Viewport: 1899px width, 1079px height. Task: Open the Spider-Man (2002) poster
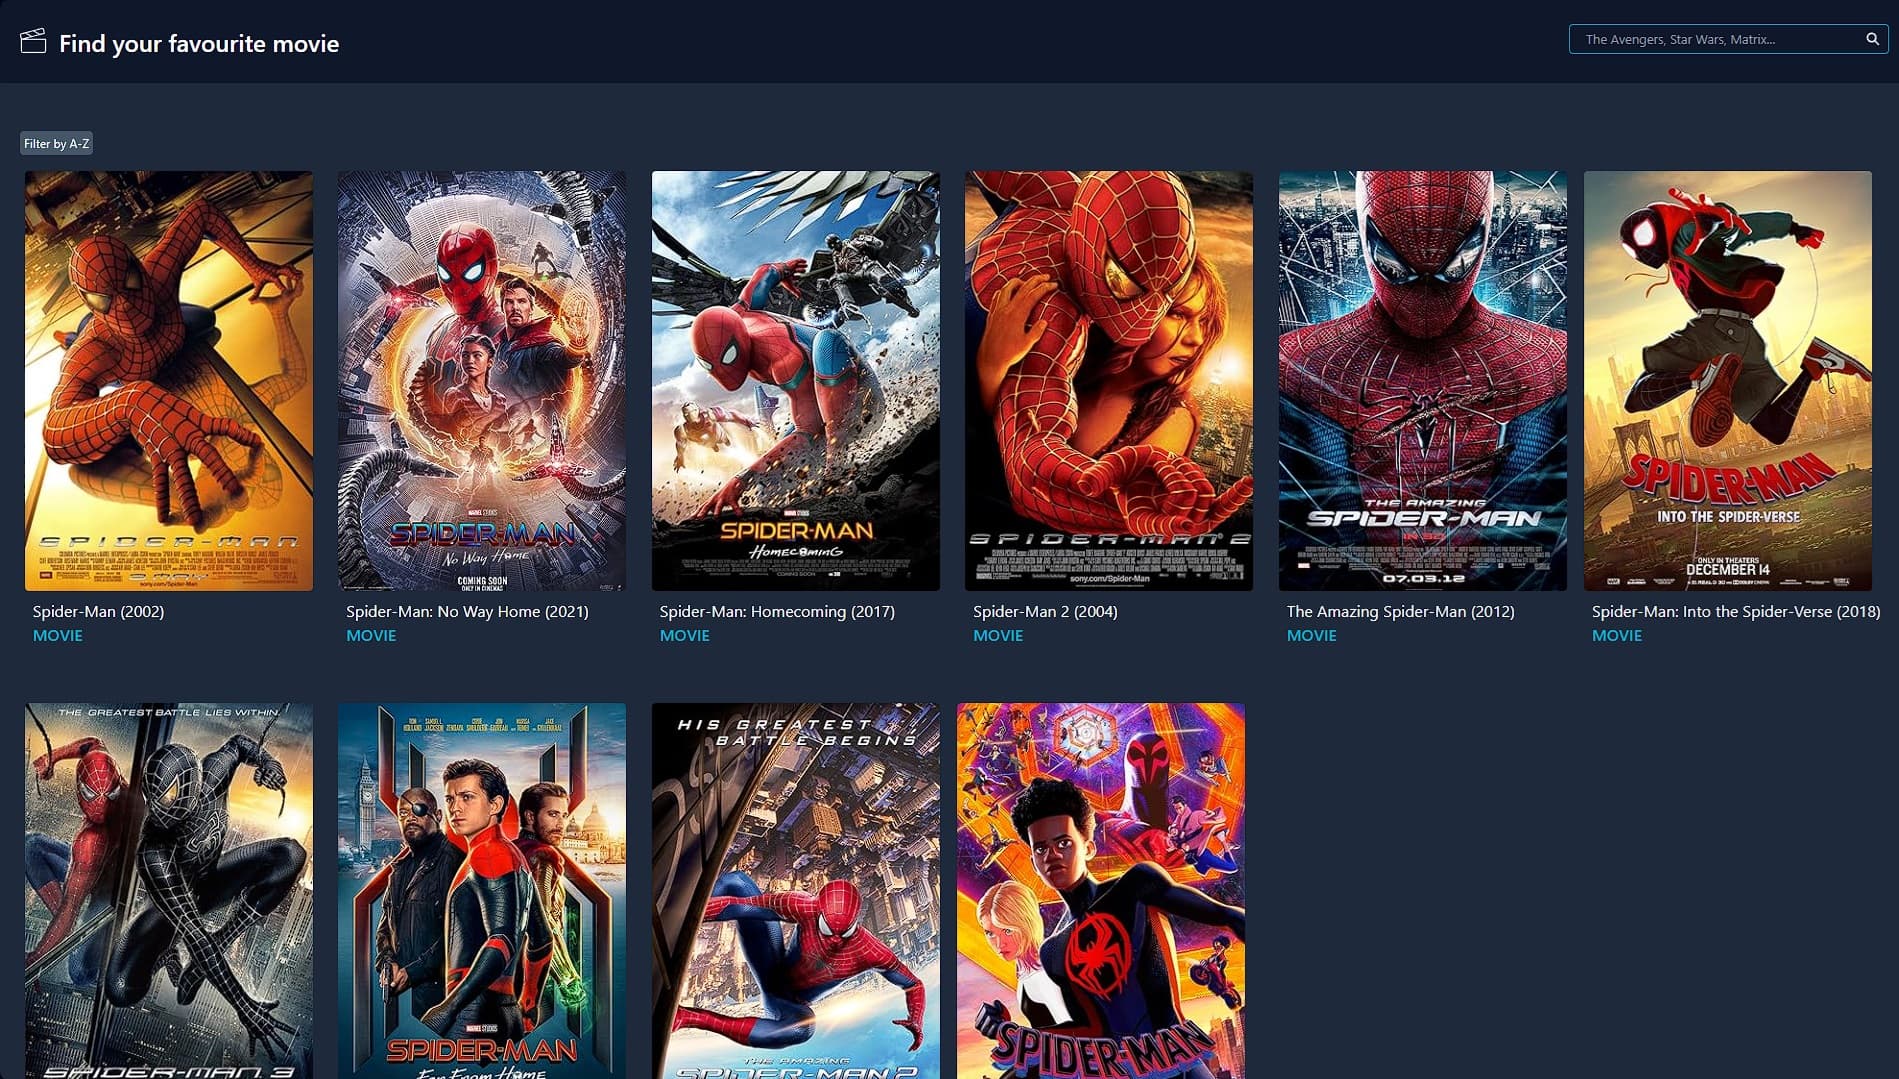(169, 380)
